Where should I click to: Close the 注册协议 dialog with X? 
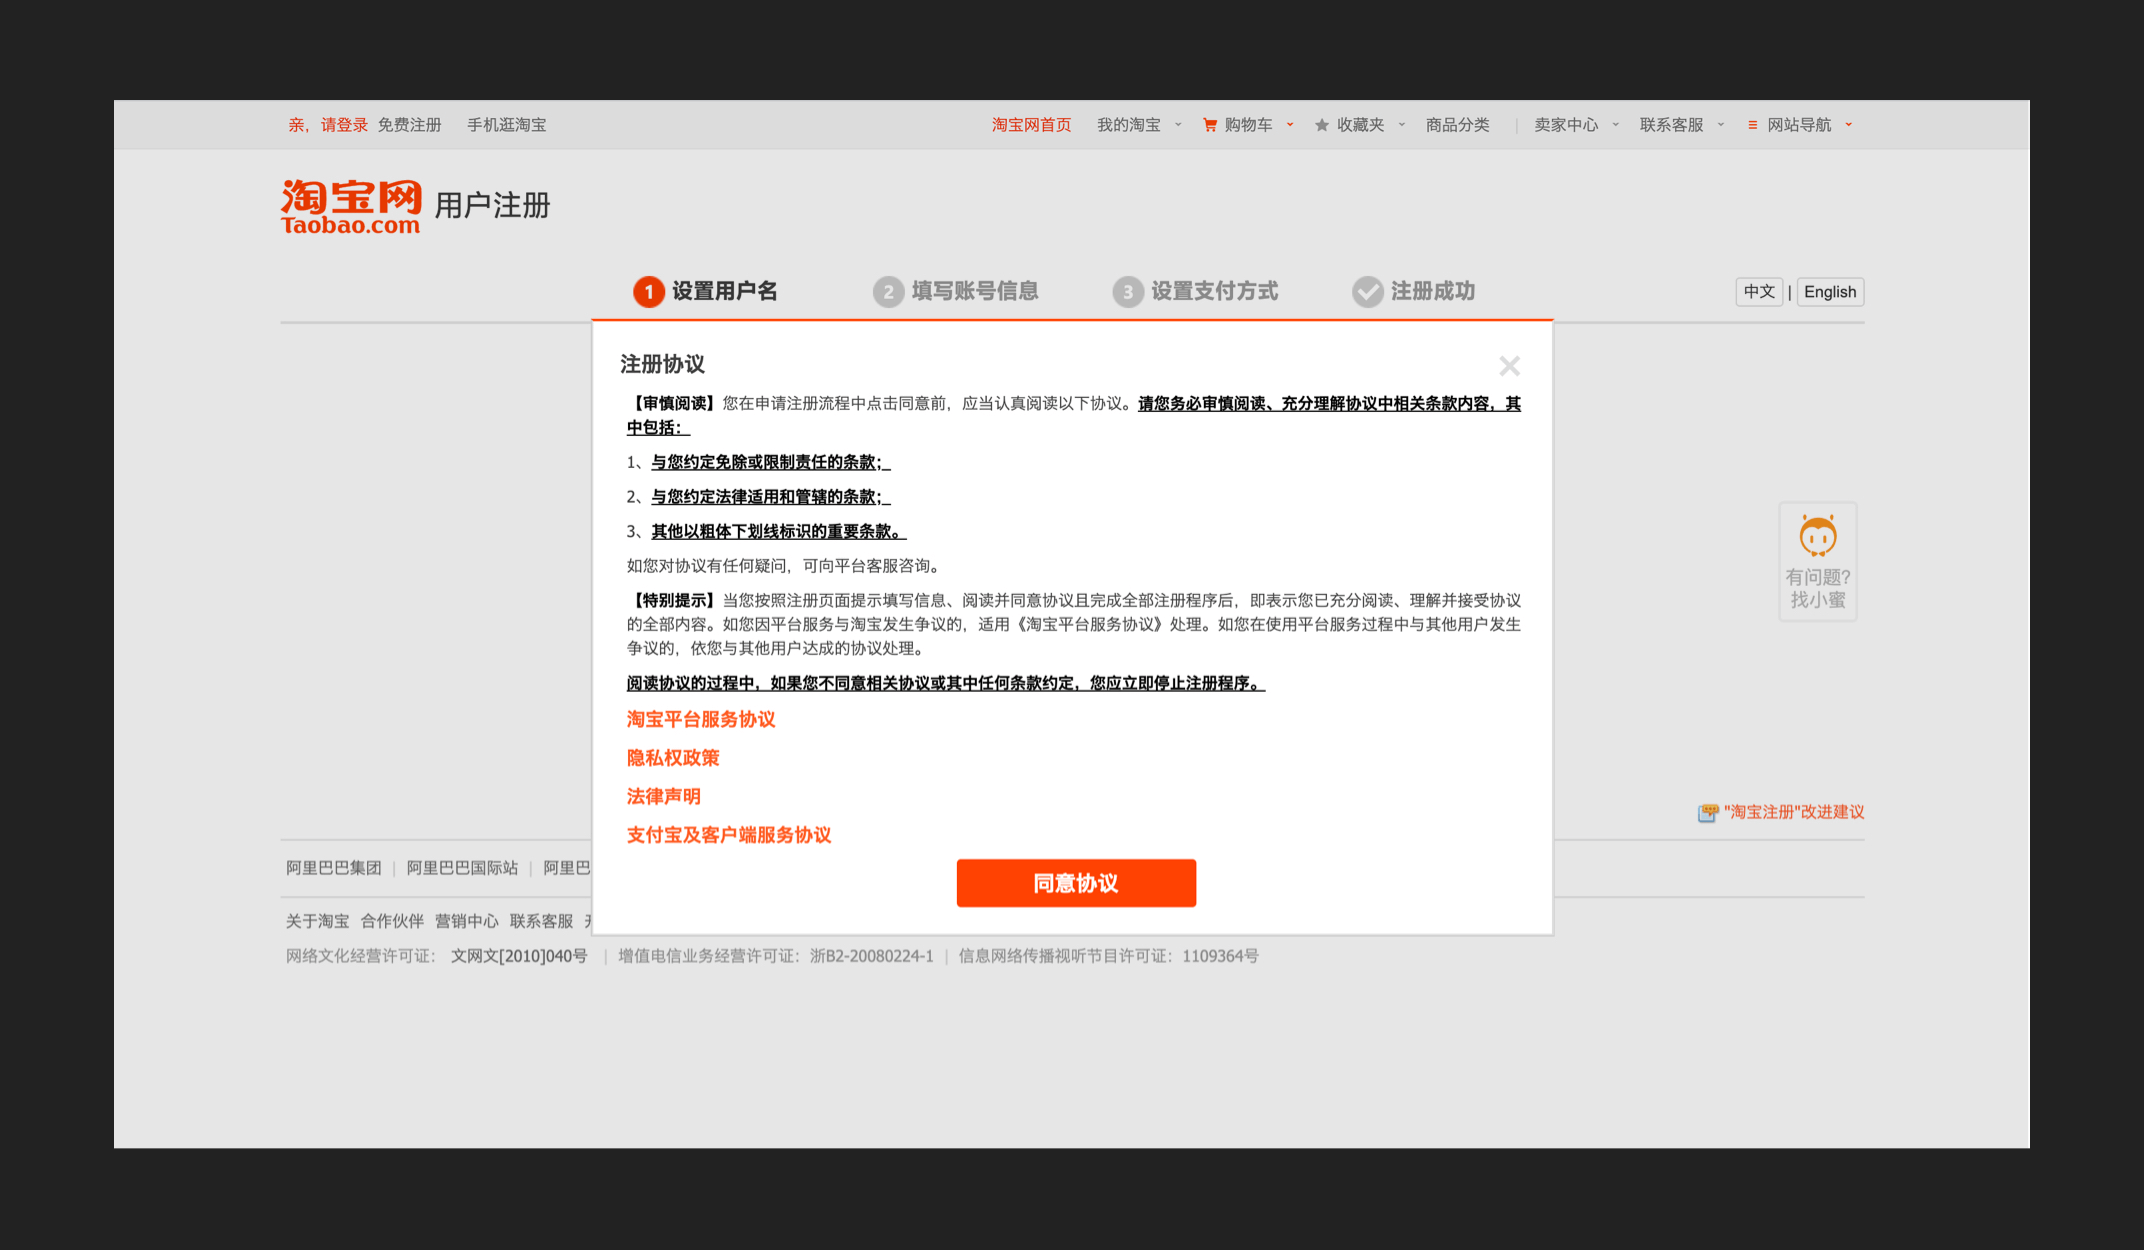pos(1509,366)
